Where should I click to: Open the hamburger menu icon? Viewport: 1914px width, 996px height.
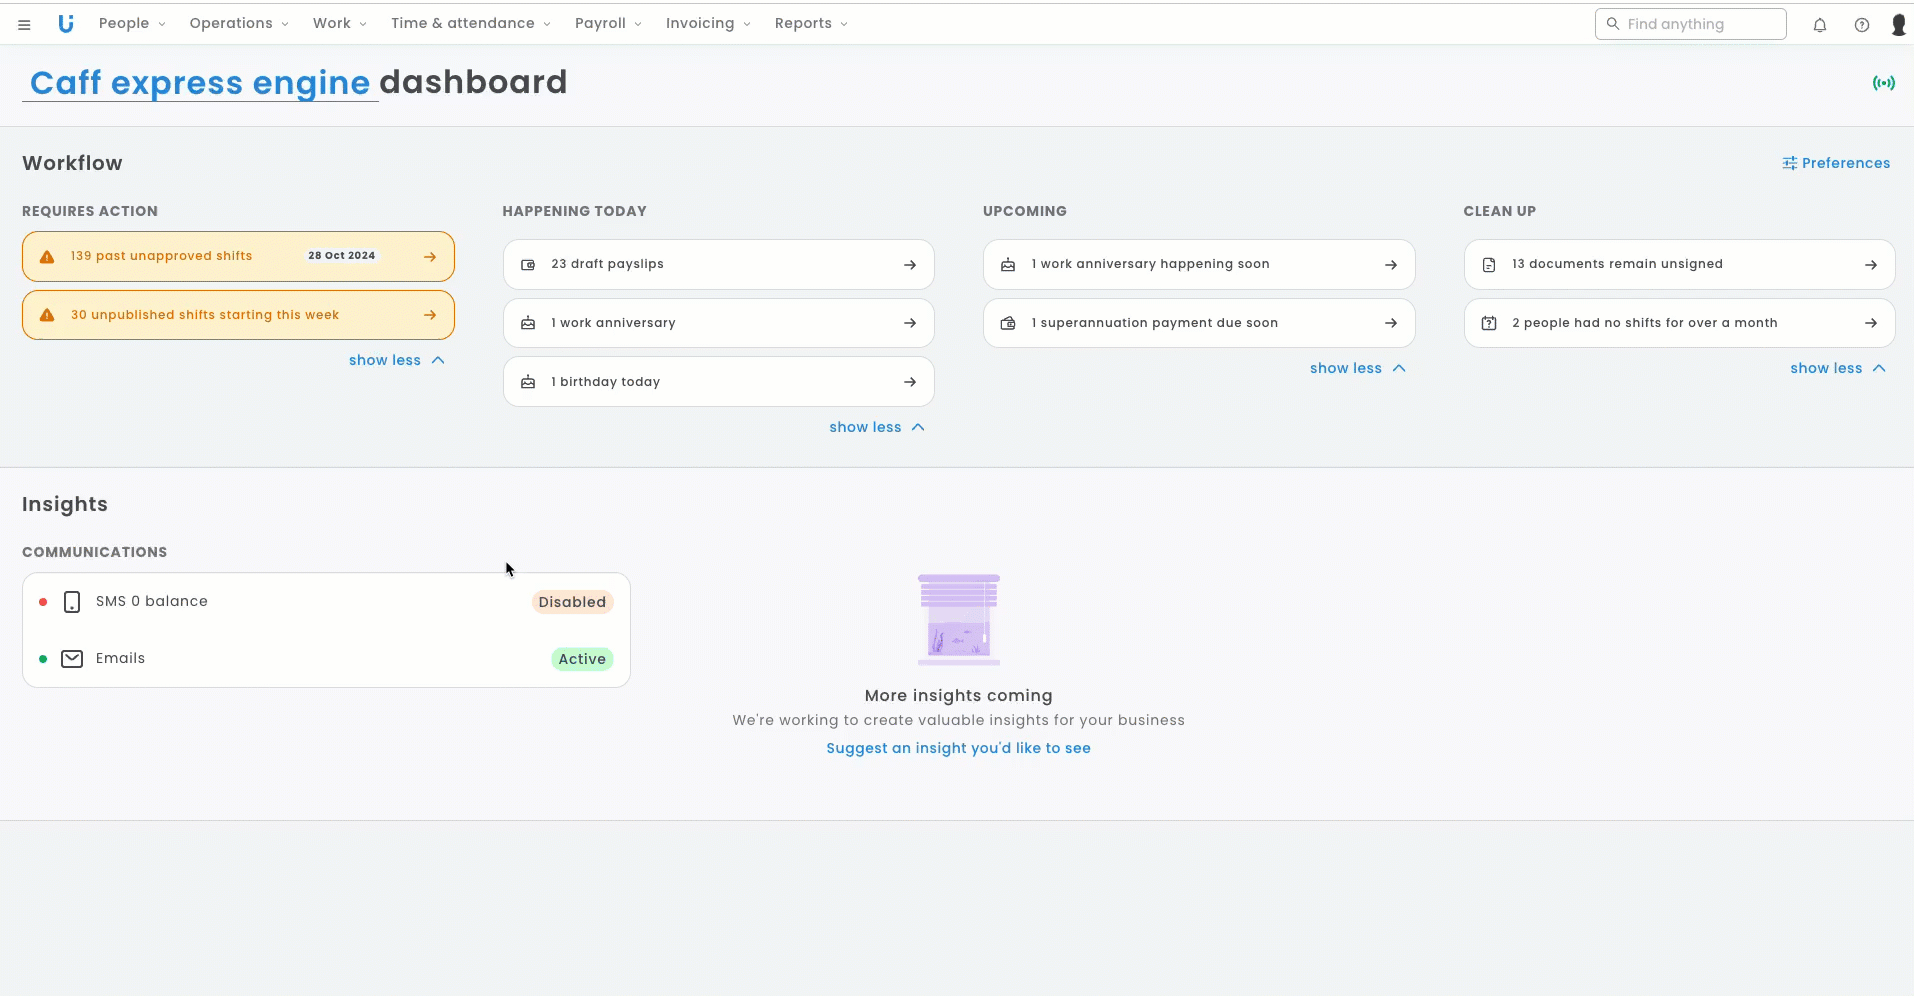tap(24, 24)
